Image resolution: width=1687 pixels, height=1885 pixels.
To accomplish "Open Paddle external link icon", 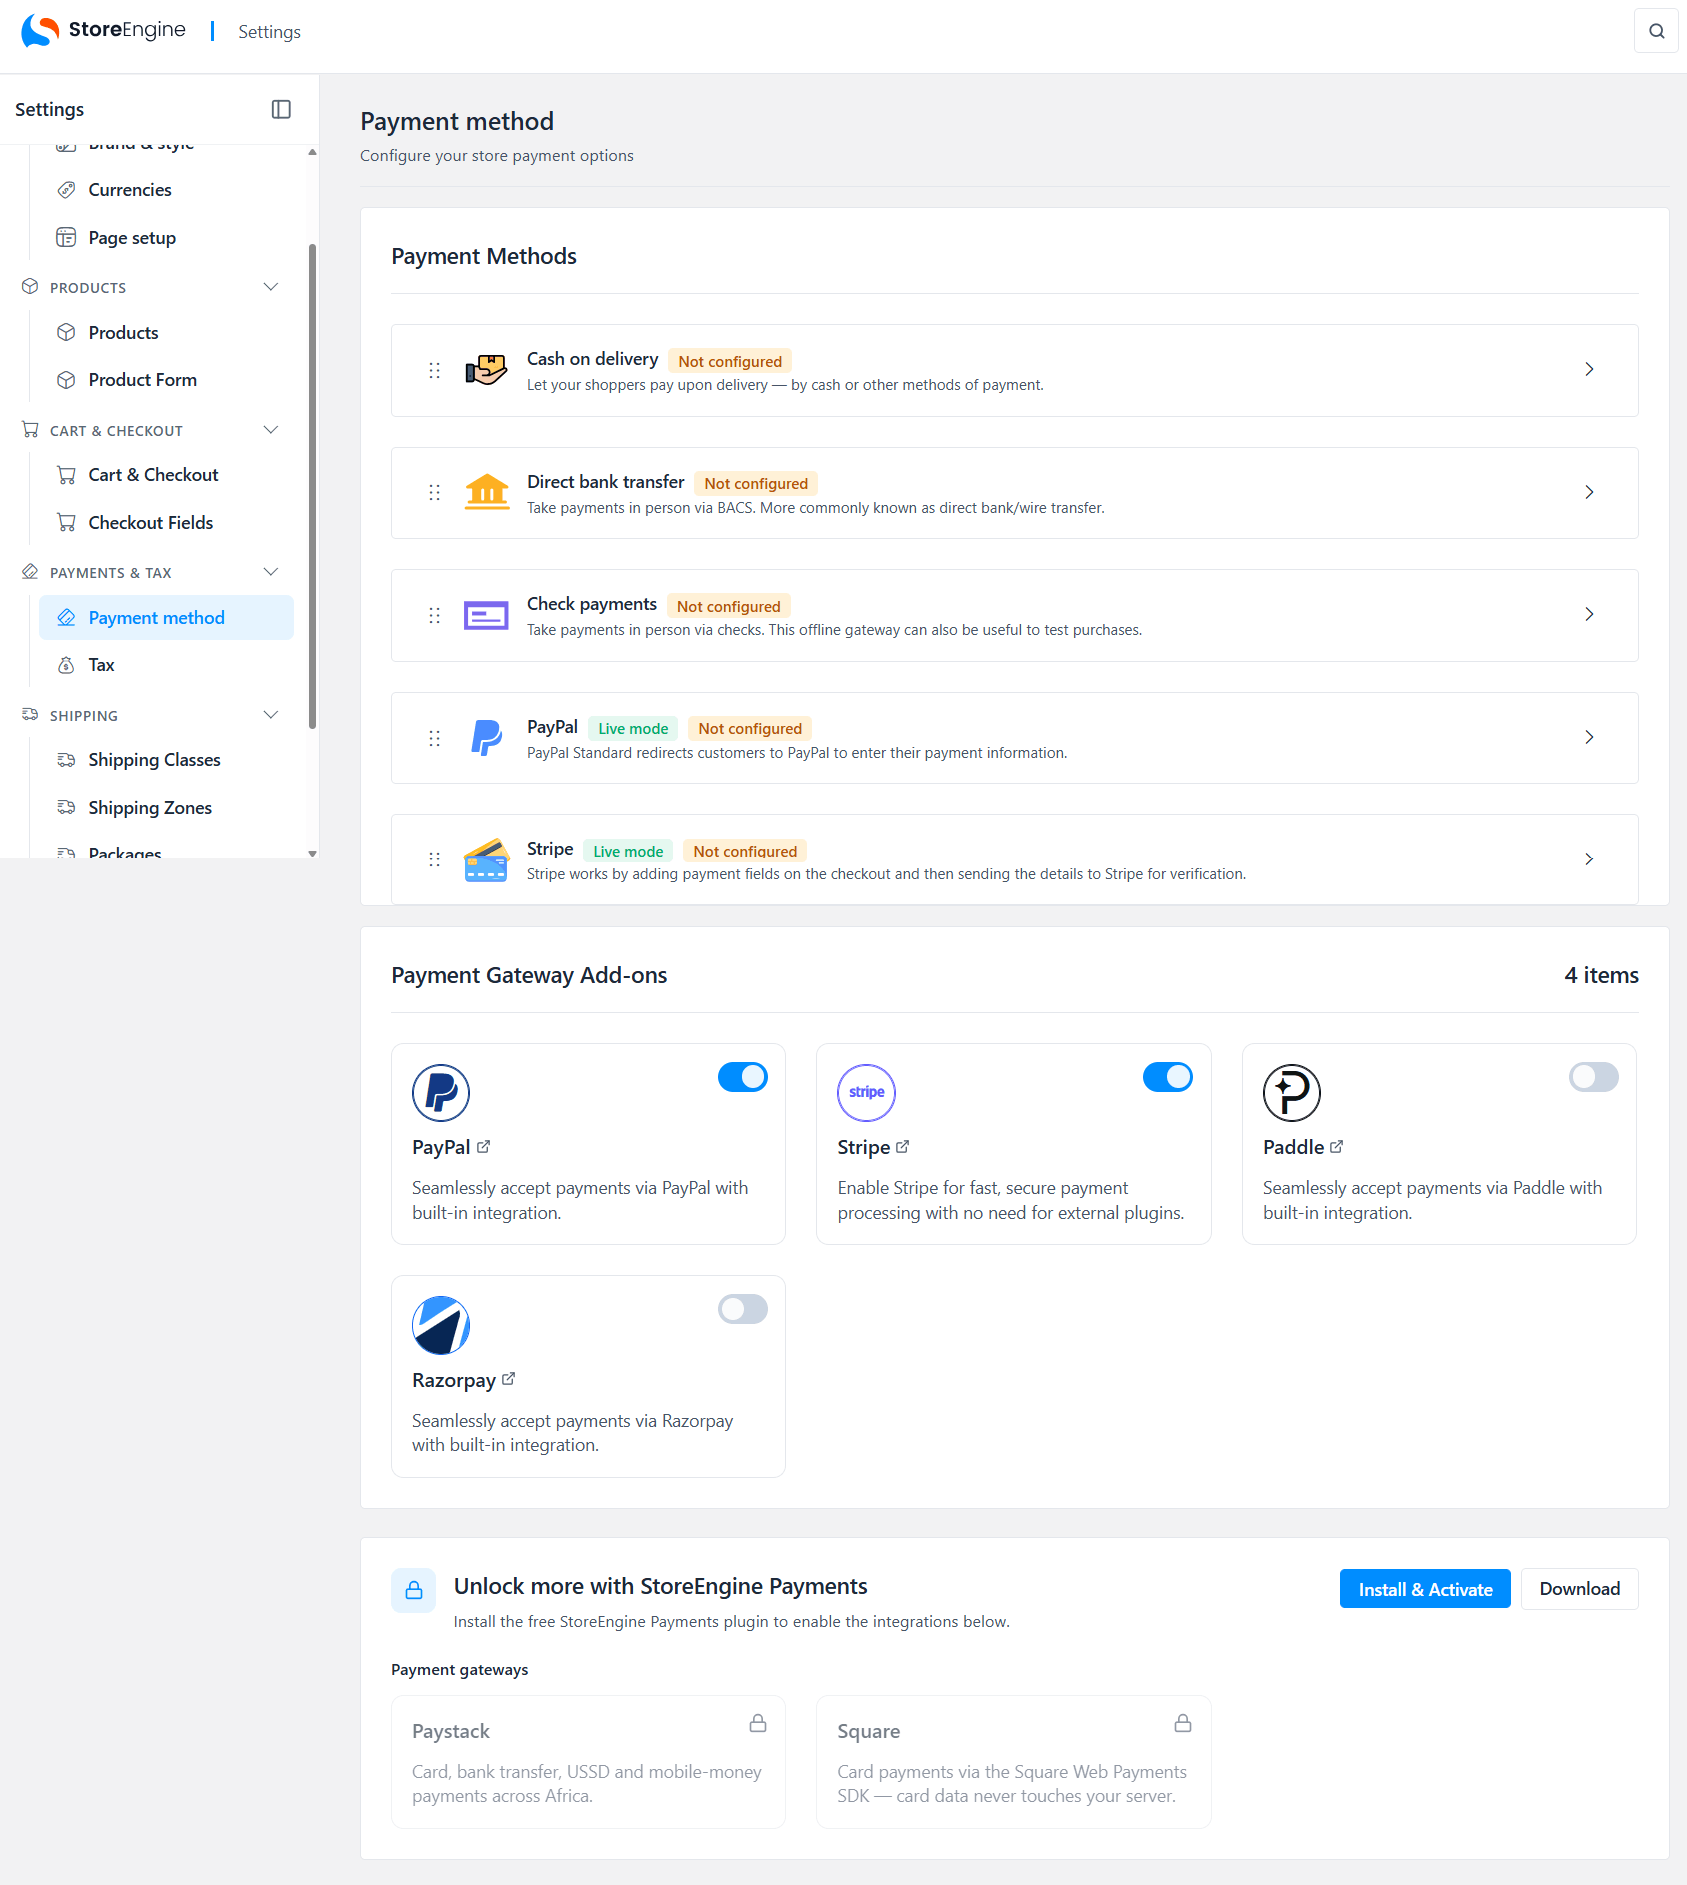I will (1337, 1146).
